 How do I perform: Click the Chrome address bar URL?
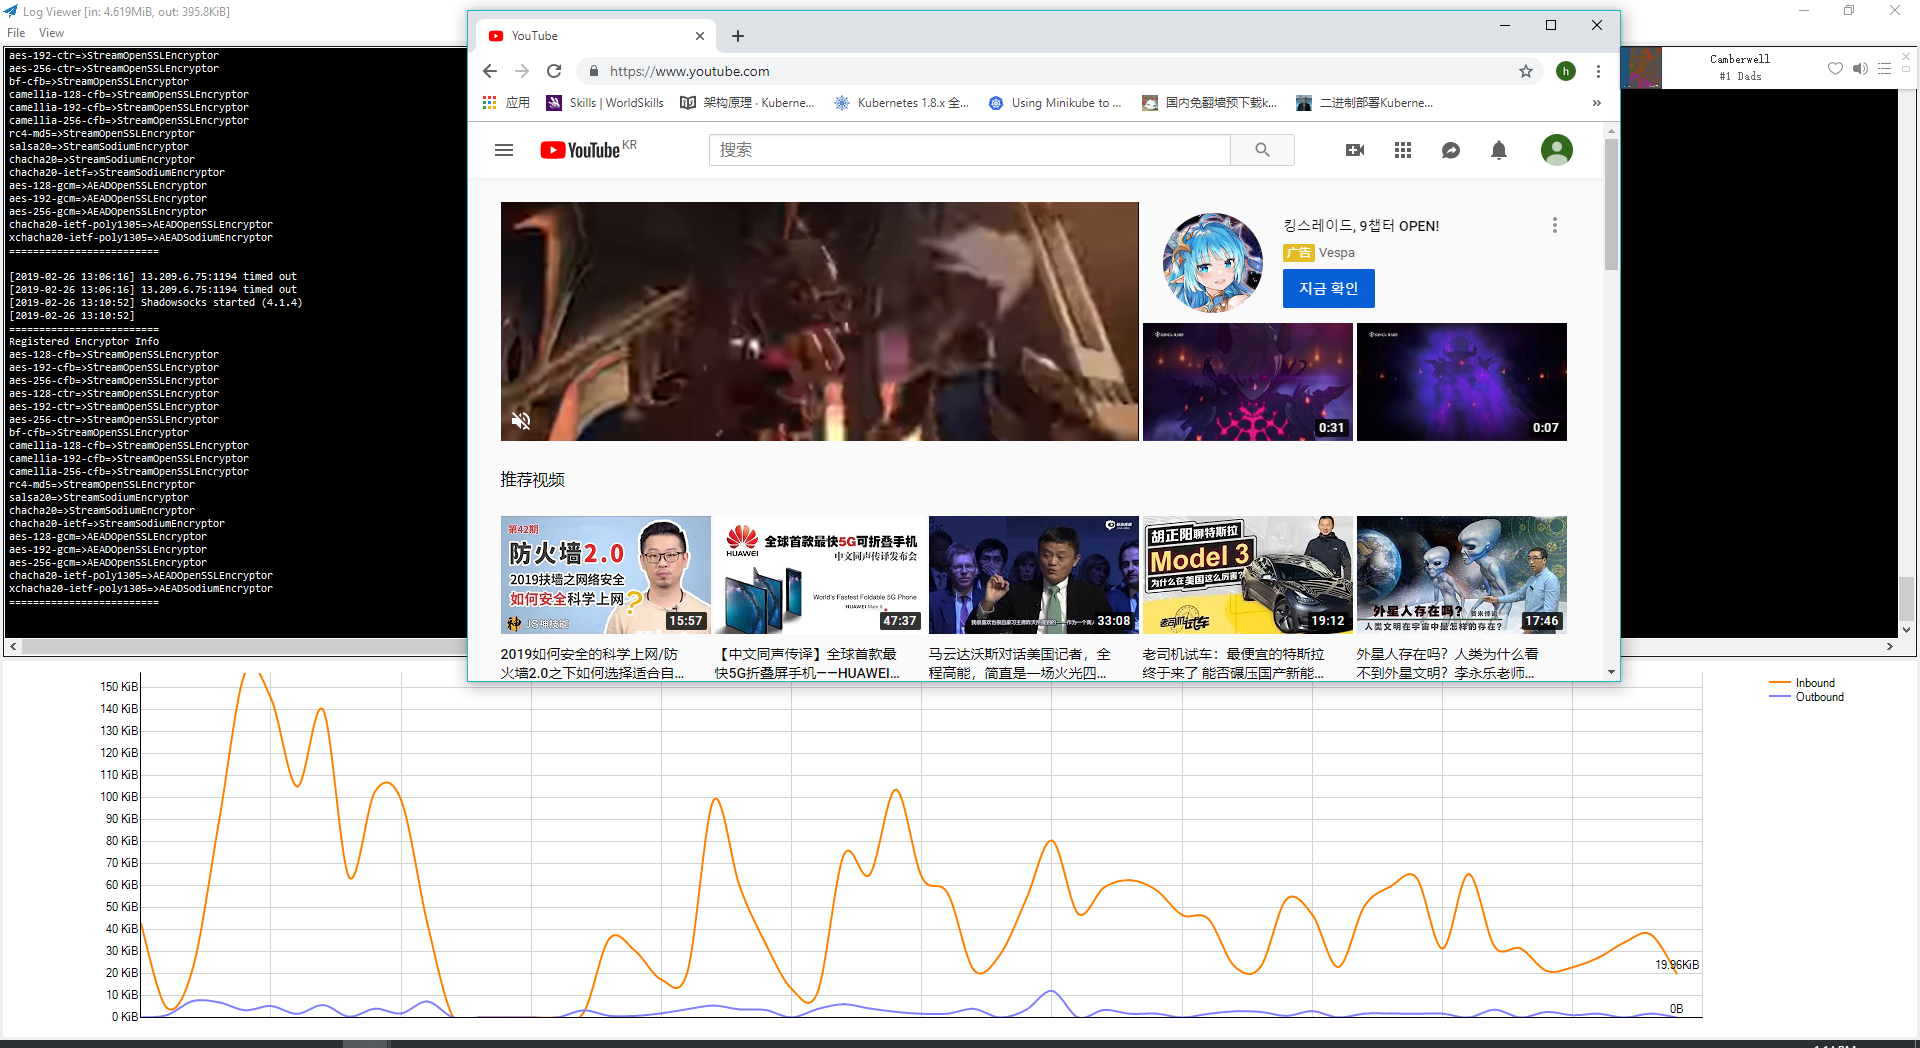point(690,71)
